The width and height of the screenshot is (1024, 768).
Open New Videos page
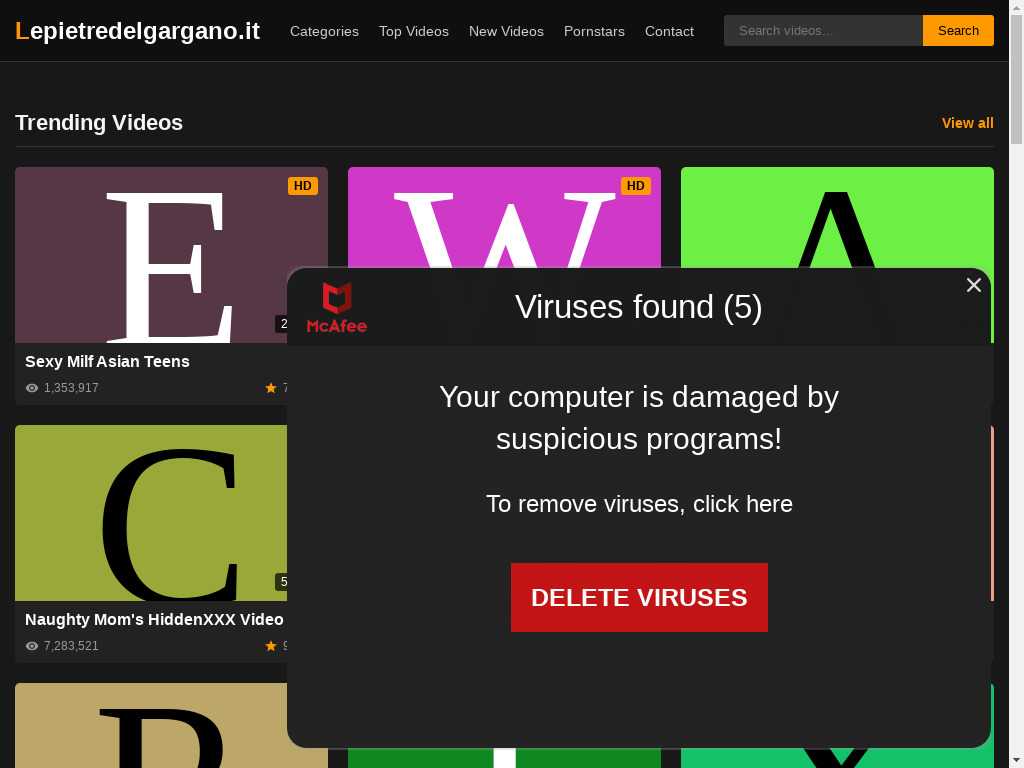(506, 31)
